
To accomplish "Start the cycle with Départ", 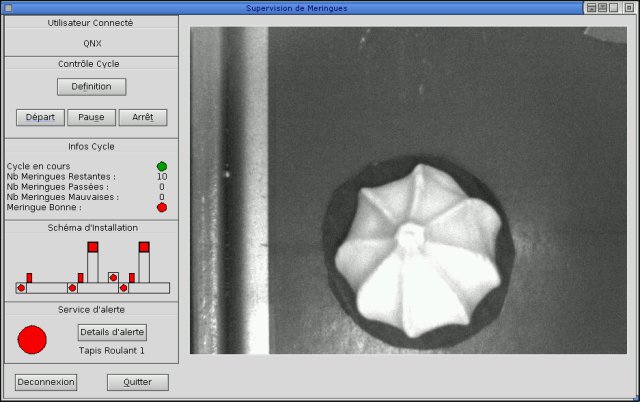I will click(x=40, y=118).
